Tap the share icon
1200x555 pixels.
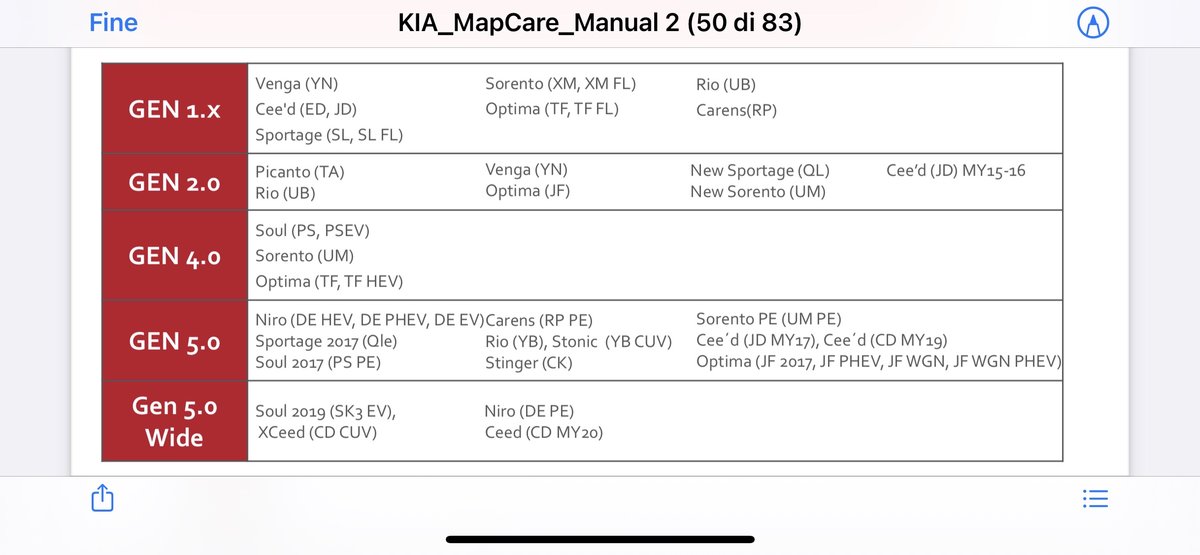(x=103, y=497)
